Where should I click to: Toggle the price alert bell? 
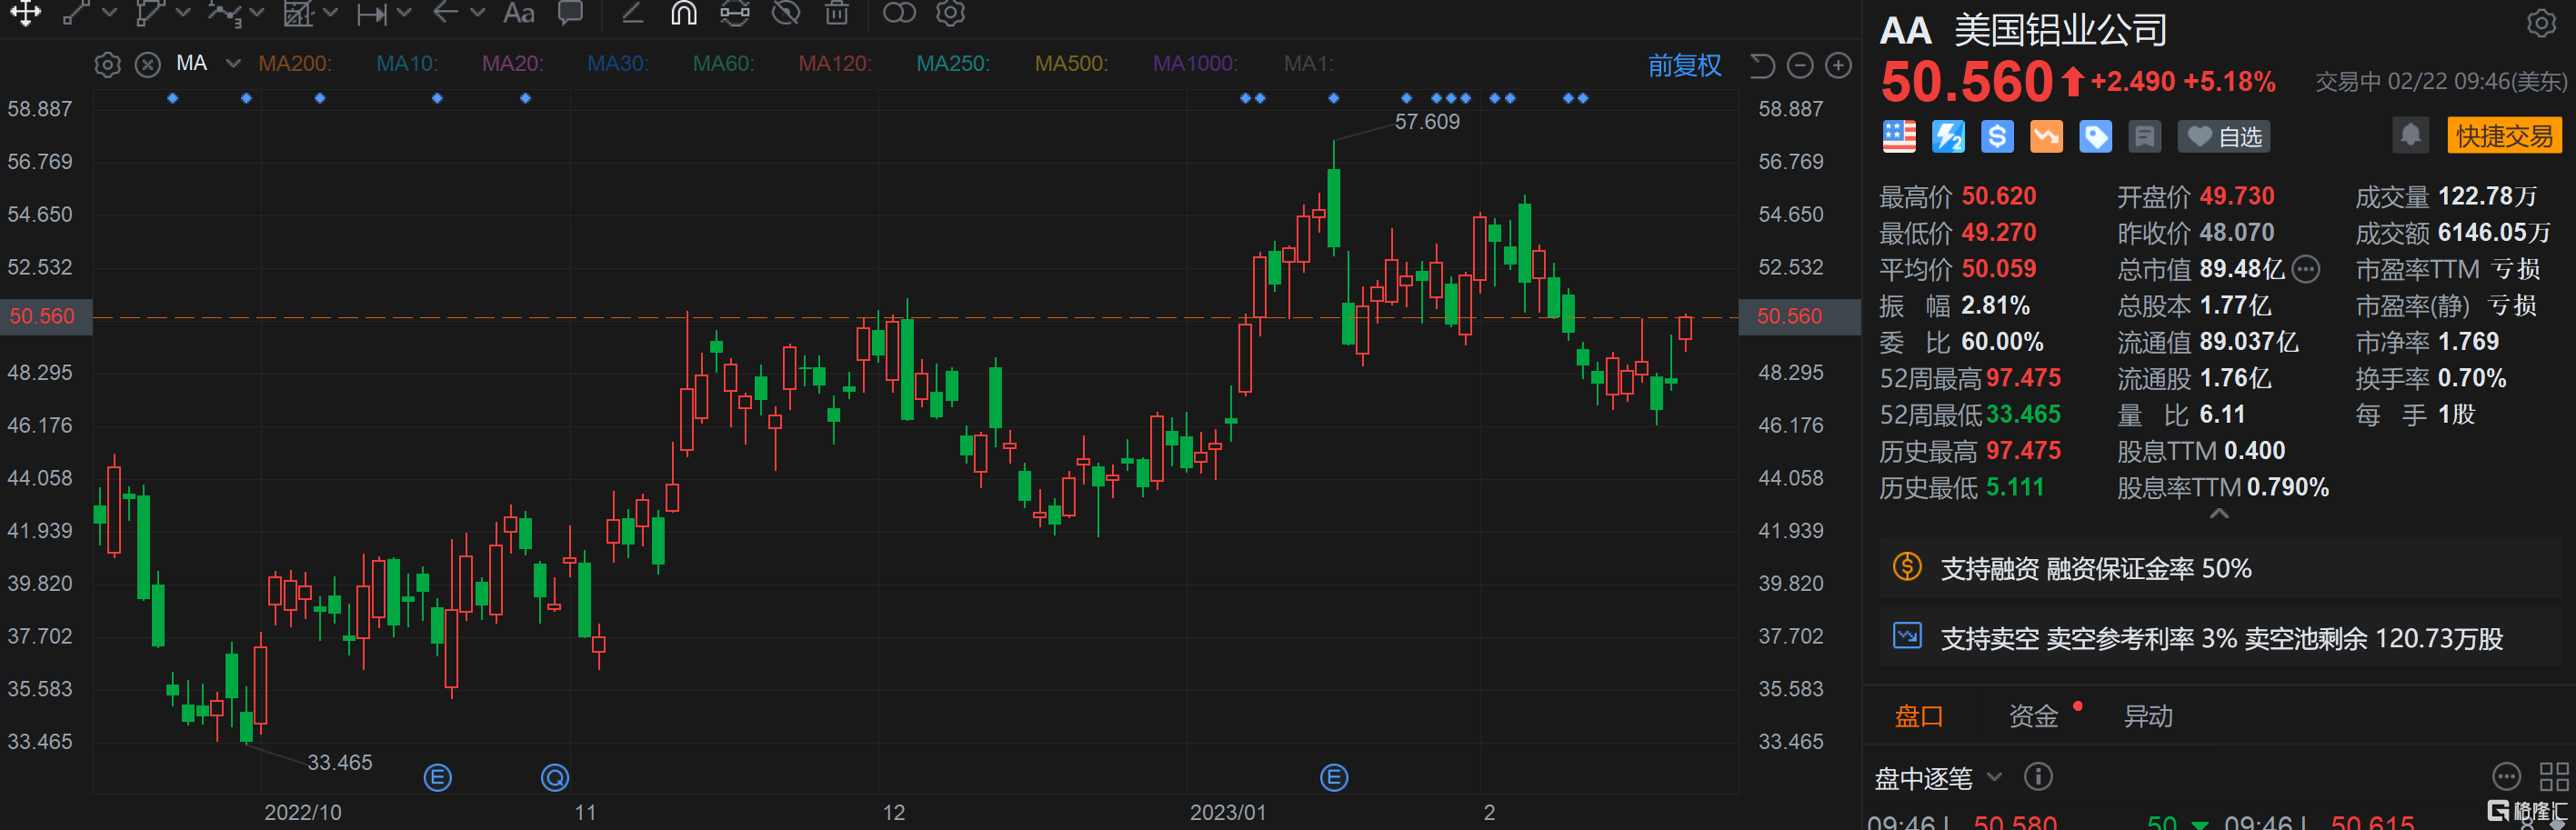pos(2410,135)
